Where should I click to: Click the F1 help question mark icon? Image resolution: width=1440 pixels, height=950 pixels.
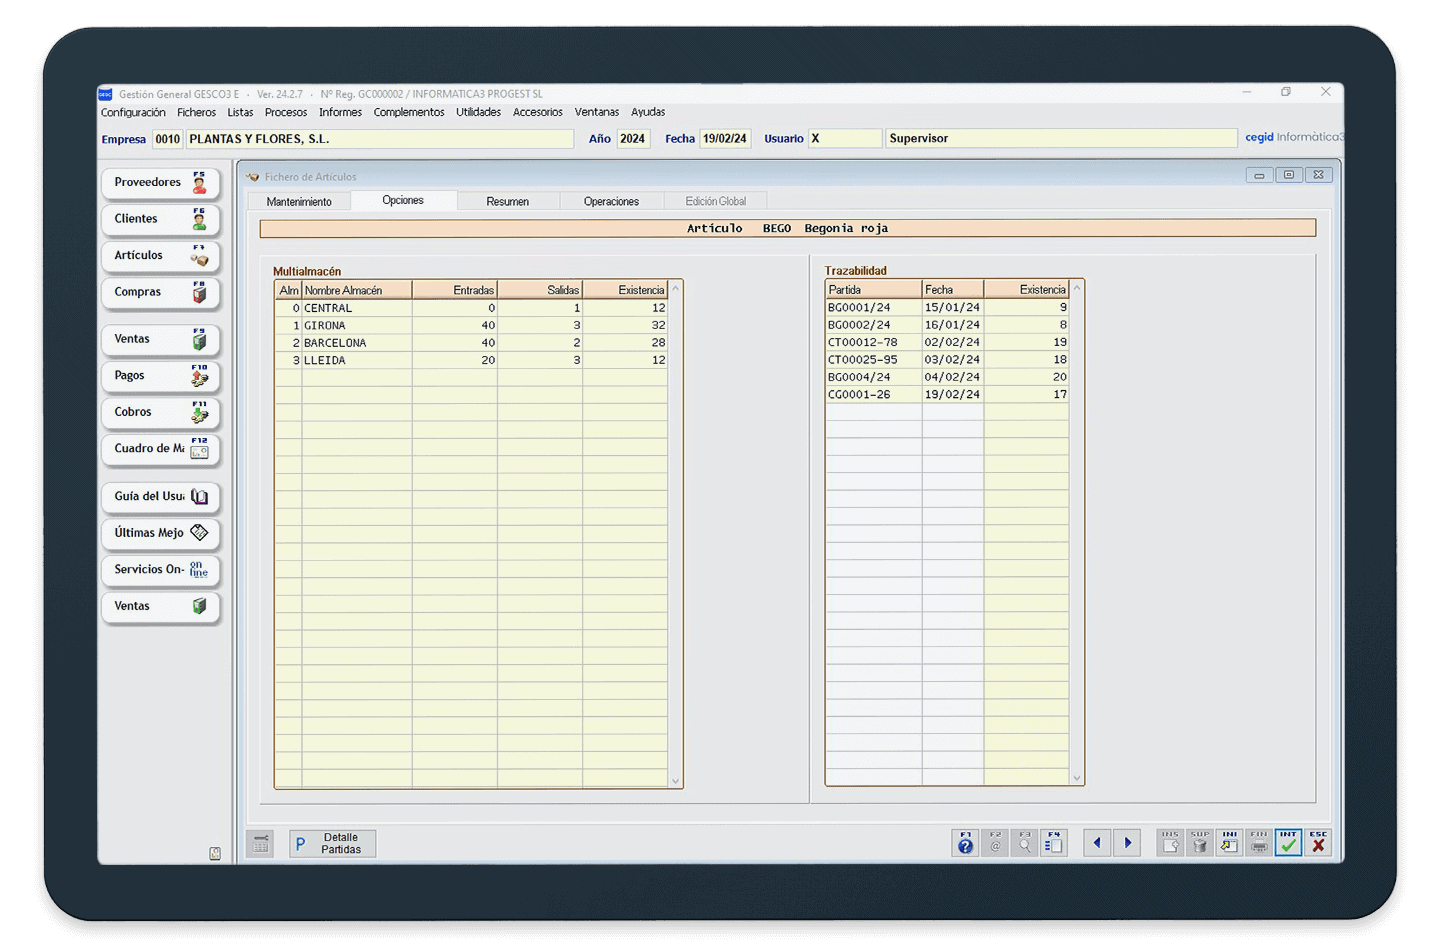pyautogui.click(x=965, y=843)
